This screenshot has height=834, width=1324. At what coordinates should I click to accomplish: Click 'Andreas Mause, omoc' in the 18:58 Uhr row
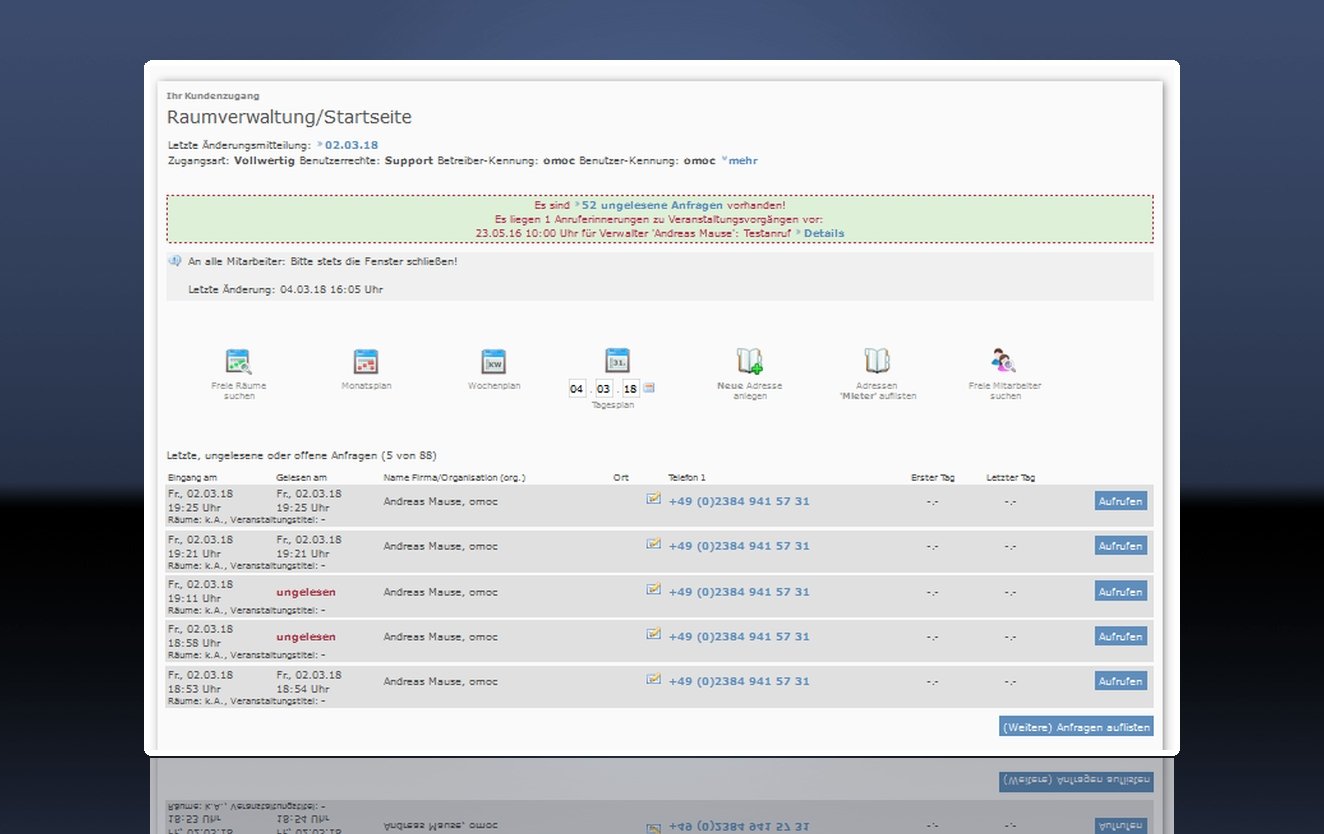(x=440, y=636)
